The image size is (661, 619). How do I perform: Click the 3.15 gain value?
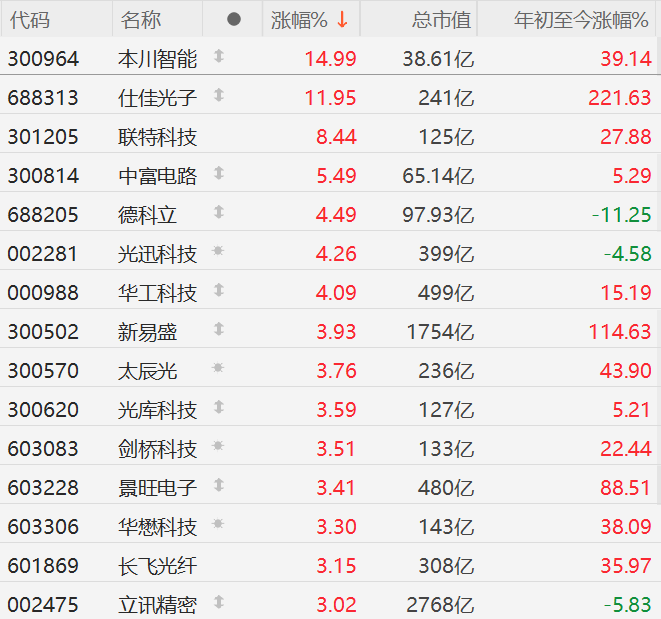(336, 566)
